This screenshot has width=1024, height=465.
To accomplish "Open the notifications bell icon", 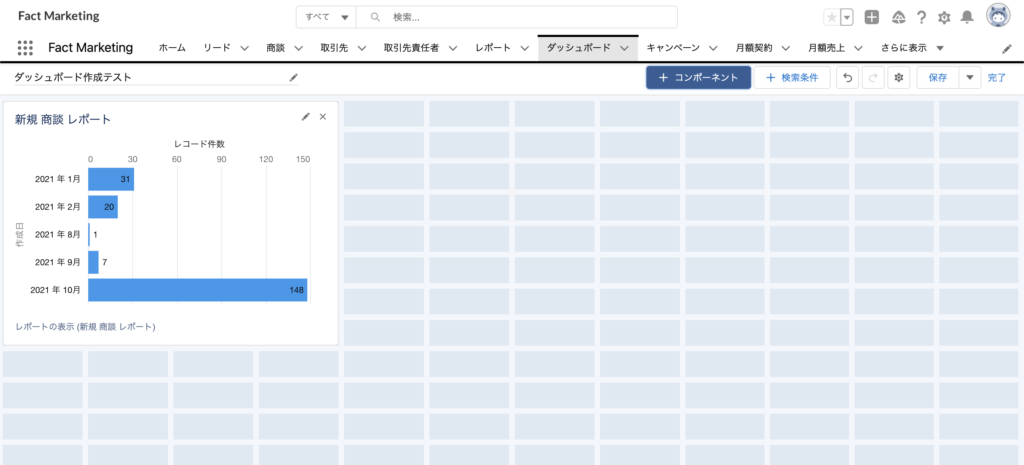I will [967, 18].
